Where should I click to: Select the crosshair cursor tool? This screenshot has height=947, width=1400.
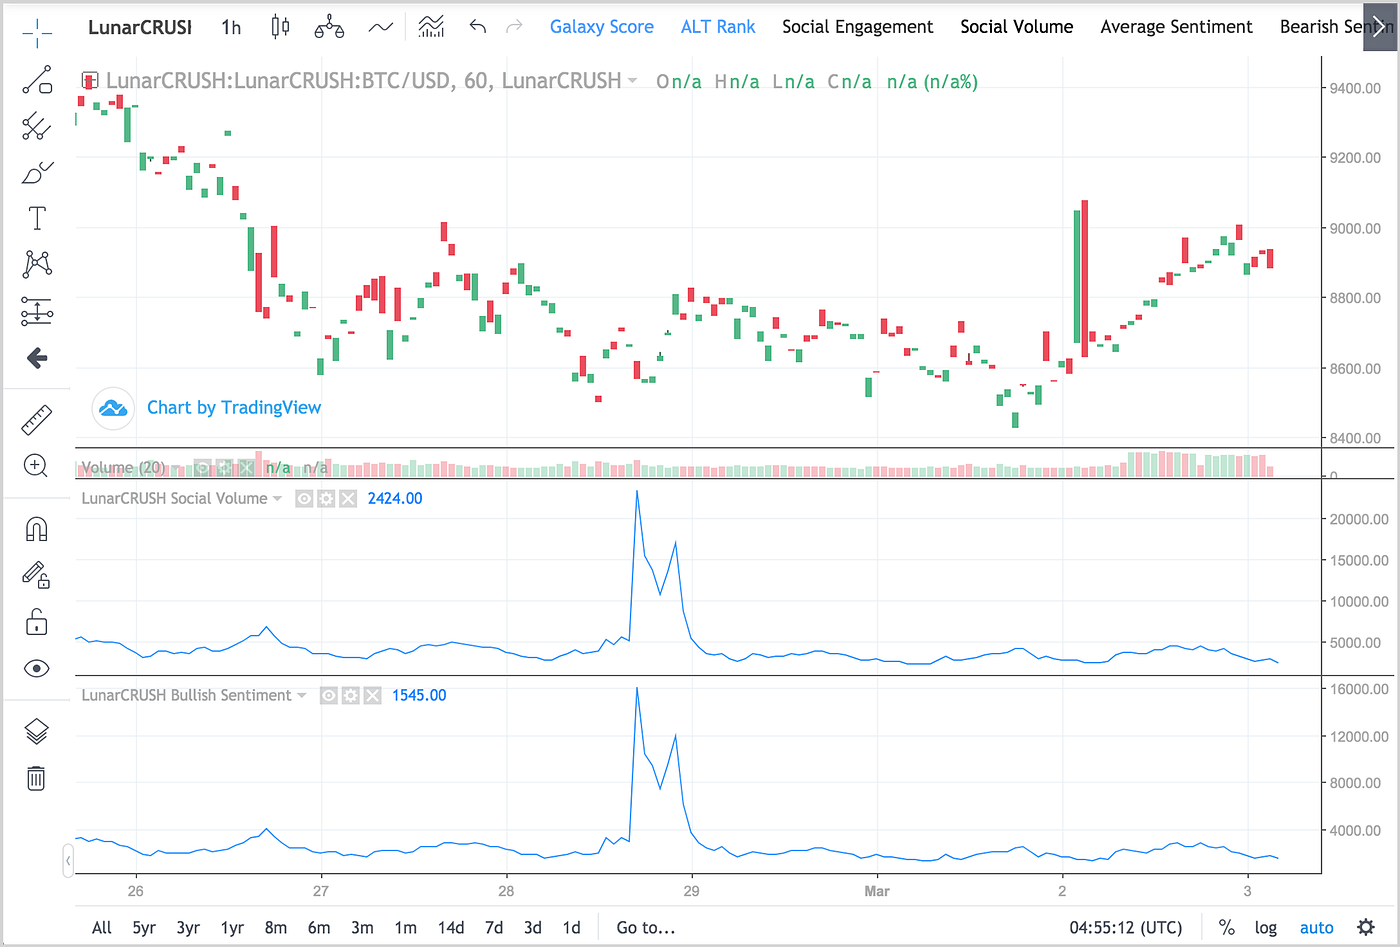tap(37, 31)
